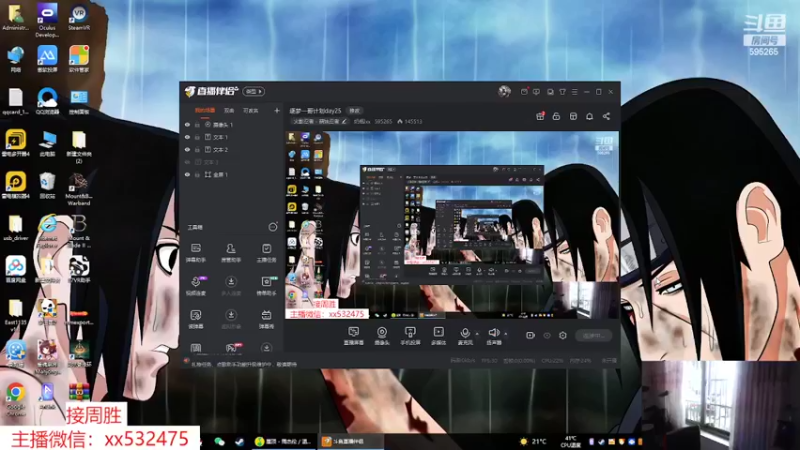
Task: Select the 摄像头 1 layer row
Action: [232, 124]
